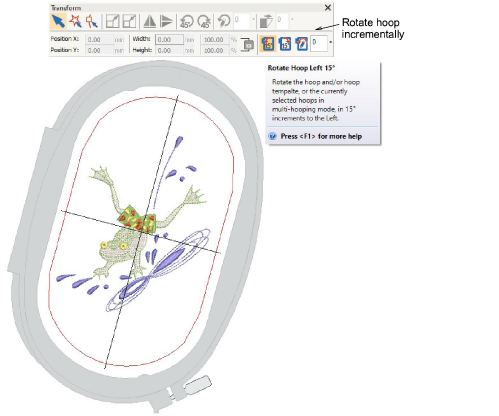Mirror the selection horizontally
Viewport: 499px width, 416px height.
[149, 21]
